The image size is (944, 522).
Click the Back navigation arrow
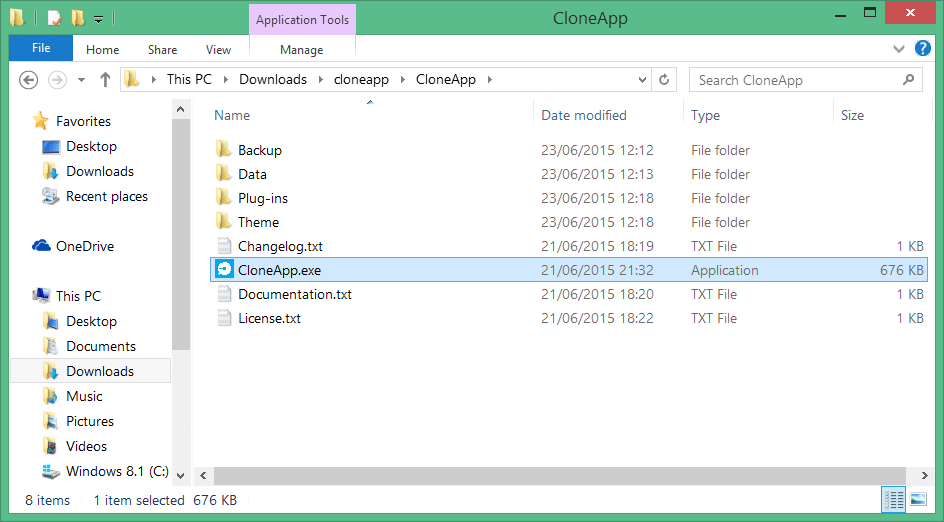point(28,79)
